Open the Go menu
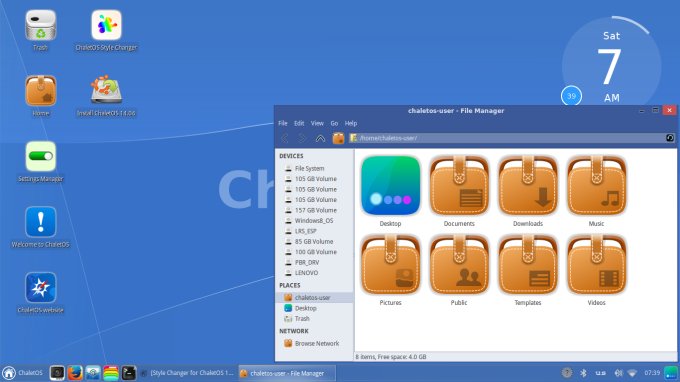 (334, 123)
